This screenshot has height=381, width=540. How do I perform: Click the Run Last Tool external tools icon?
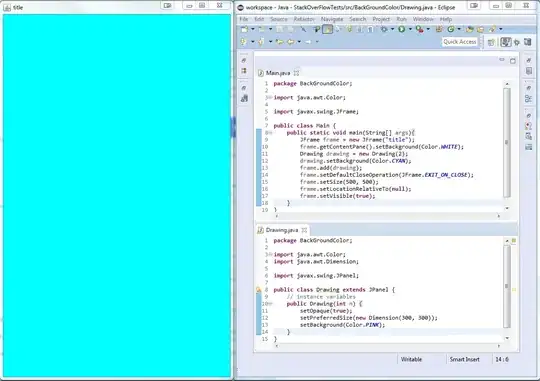(419, 29)
